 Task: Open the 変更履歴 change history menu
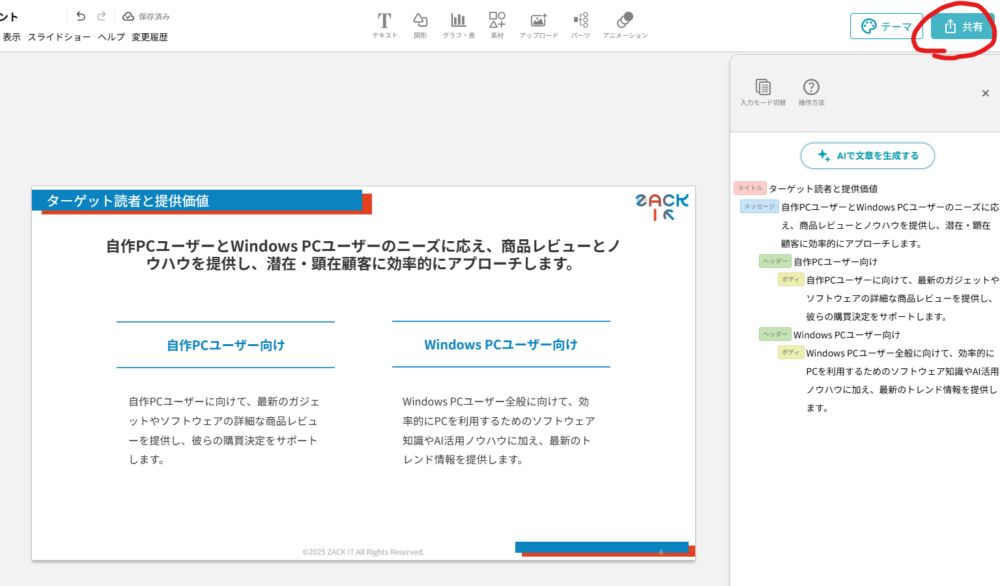click(x=150, y=37)
